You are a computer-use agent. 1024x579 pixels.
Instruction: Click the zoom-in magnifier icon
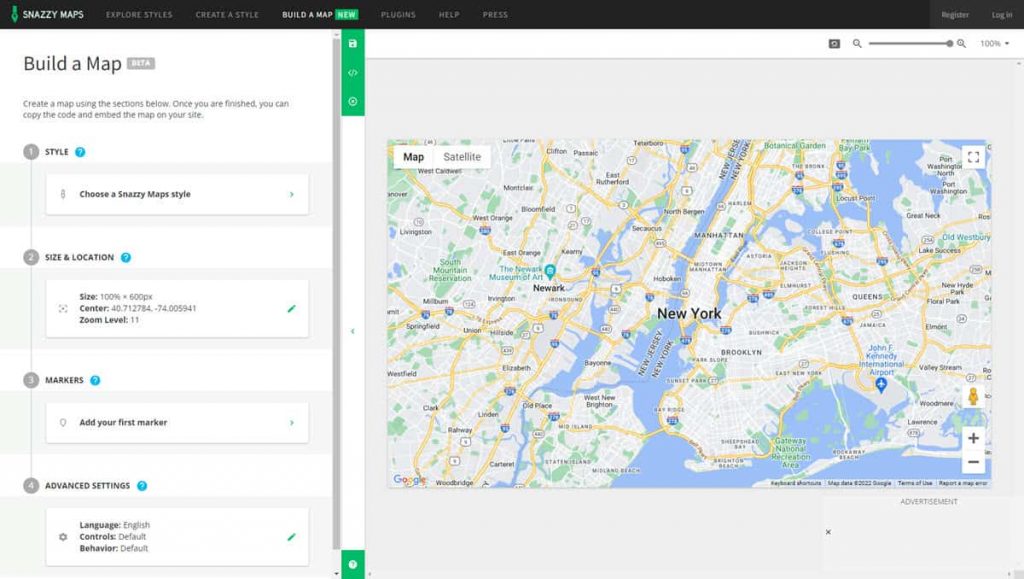pyautogui.click(x=961, y=44)
